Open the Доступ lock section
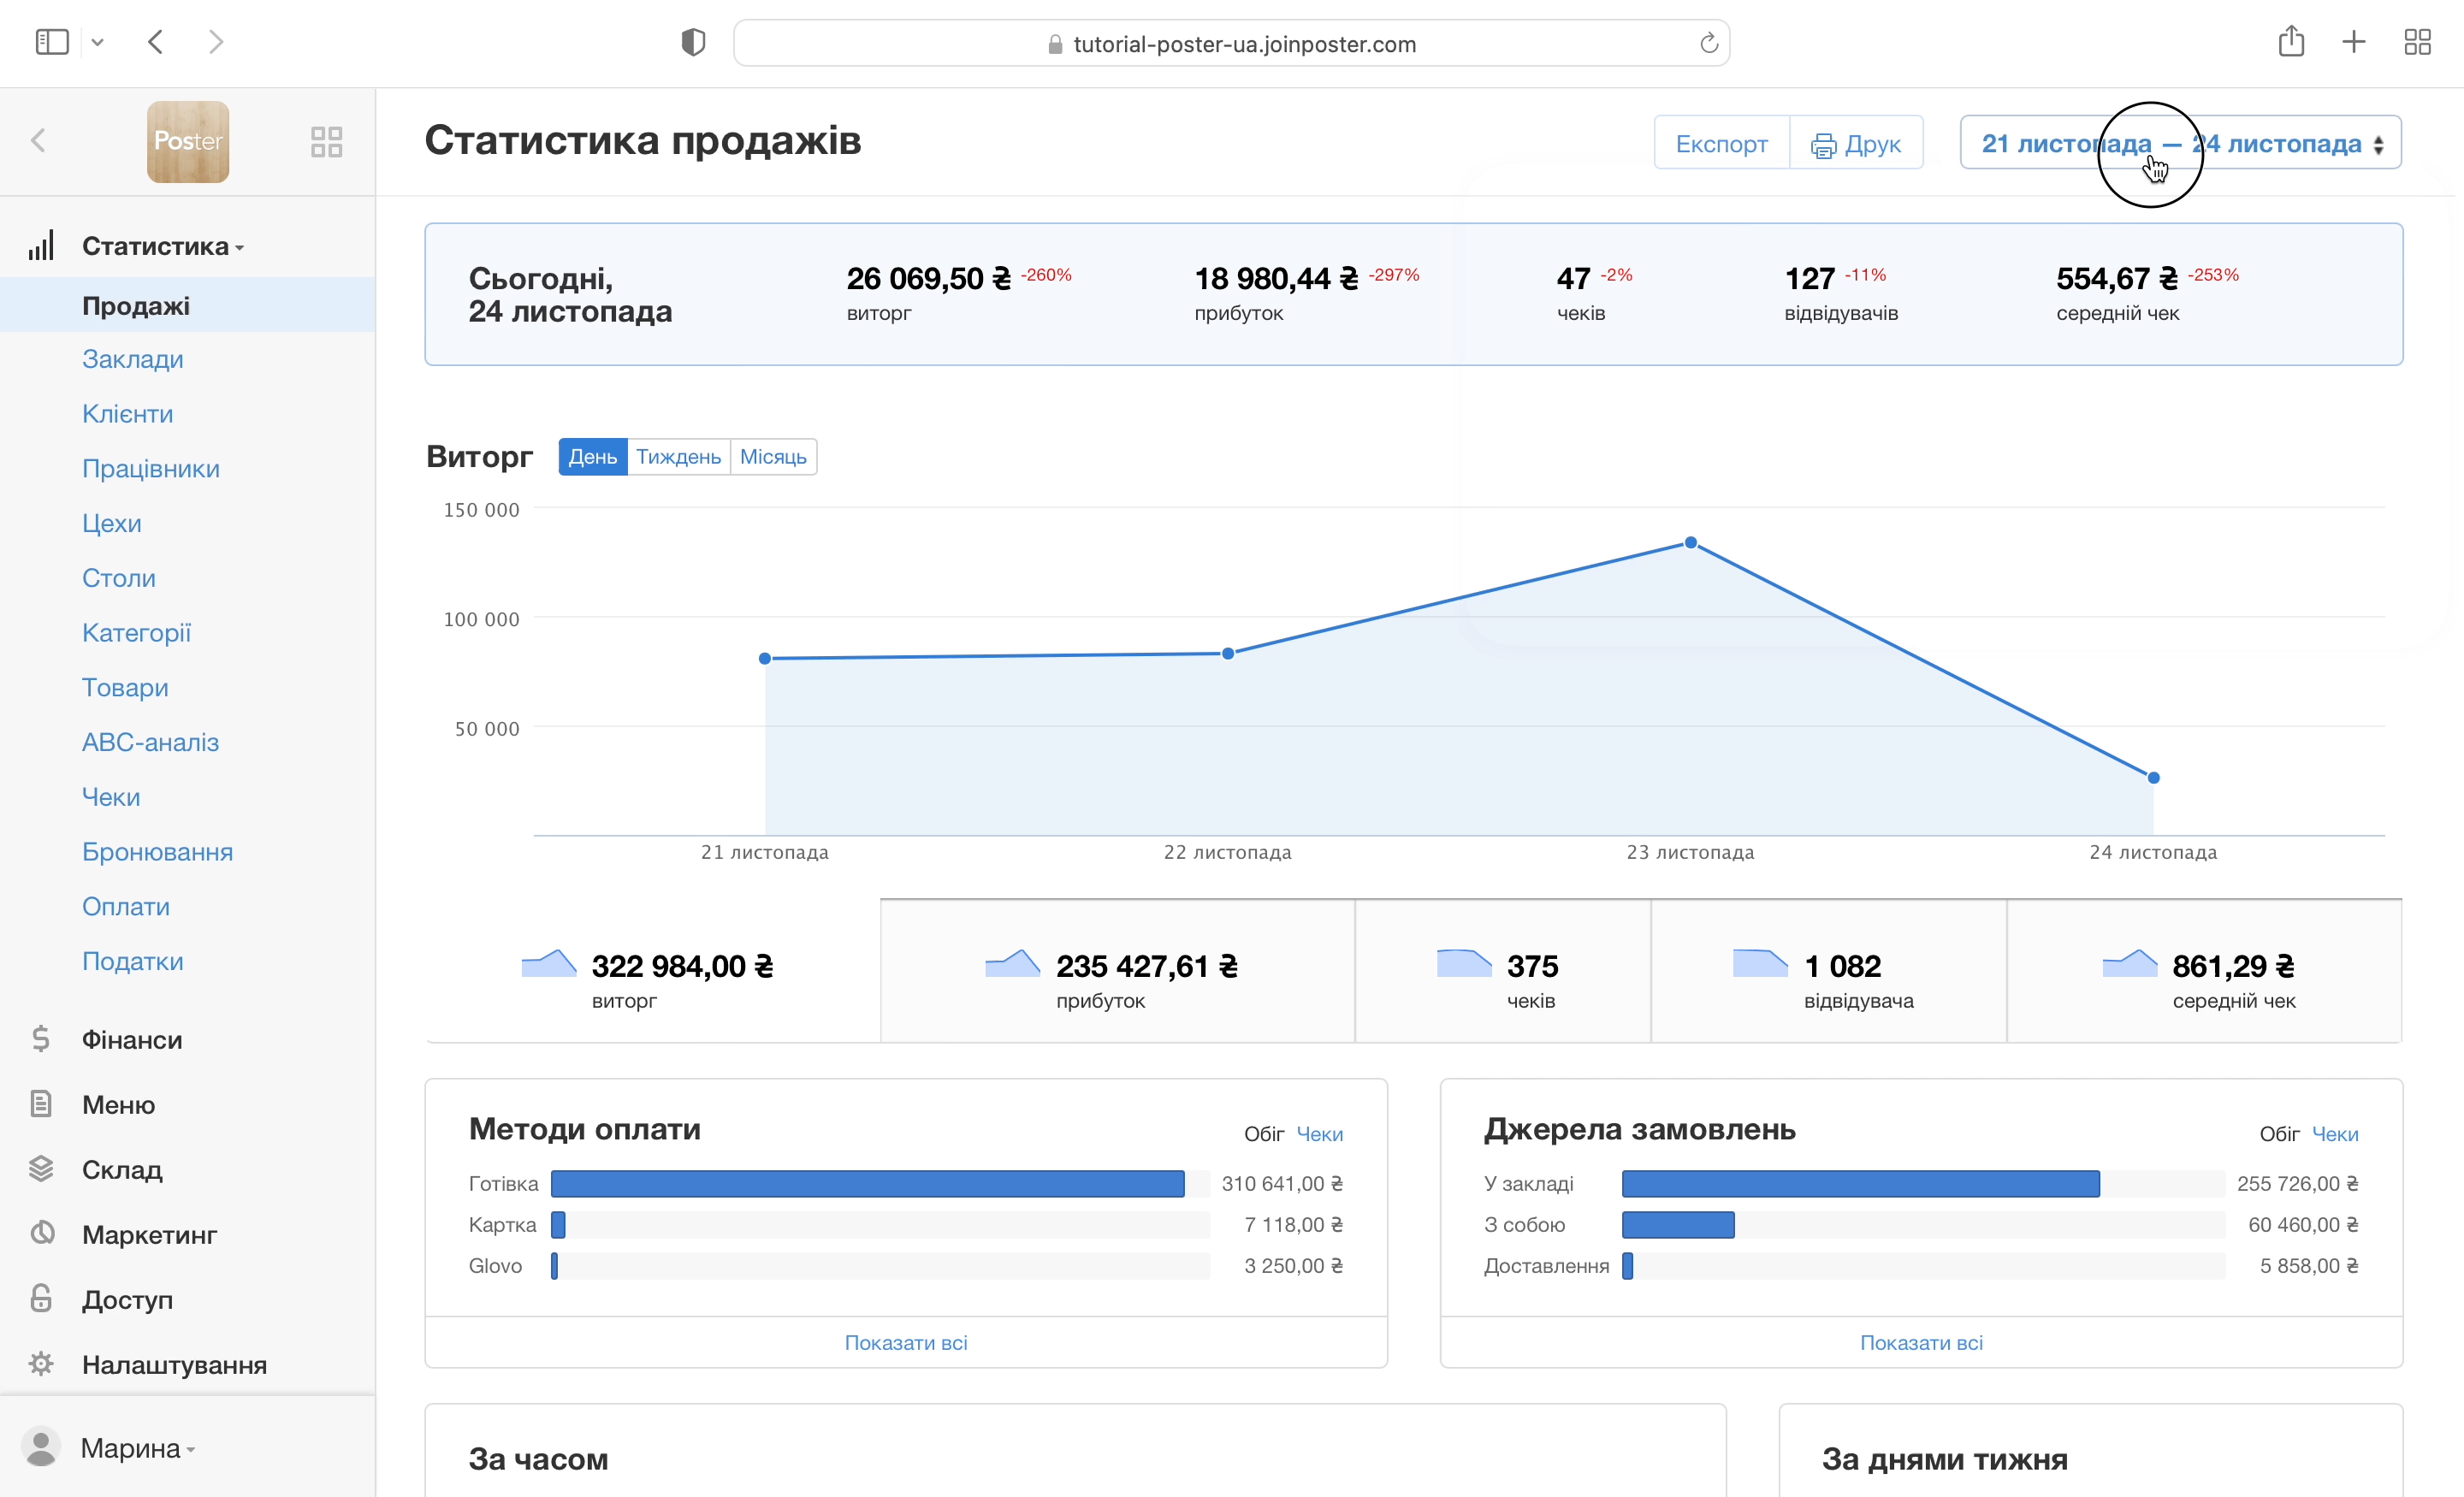 127,1299
